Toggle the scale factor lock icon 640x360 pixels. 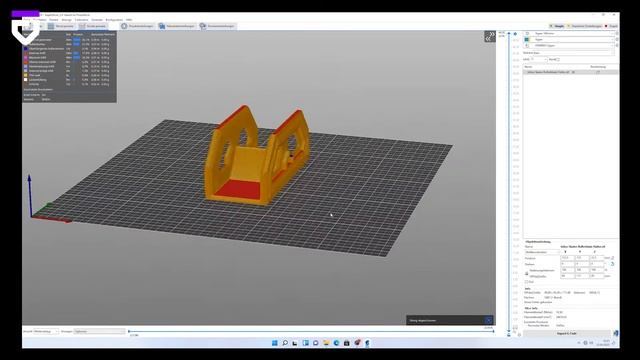(527, 273)
